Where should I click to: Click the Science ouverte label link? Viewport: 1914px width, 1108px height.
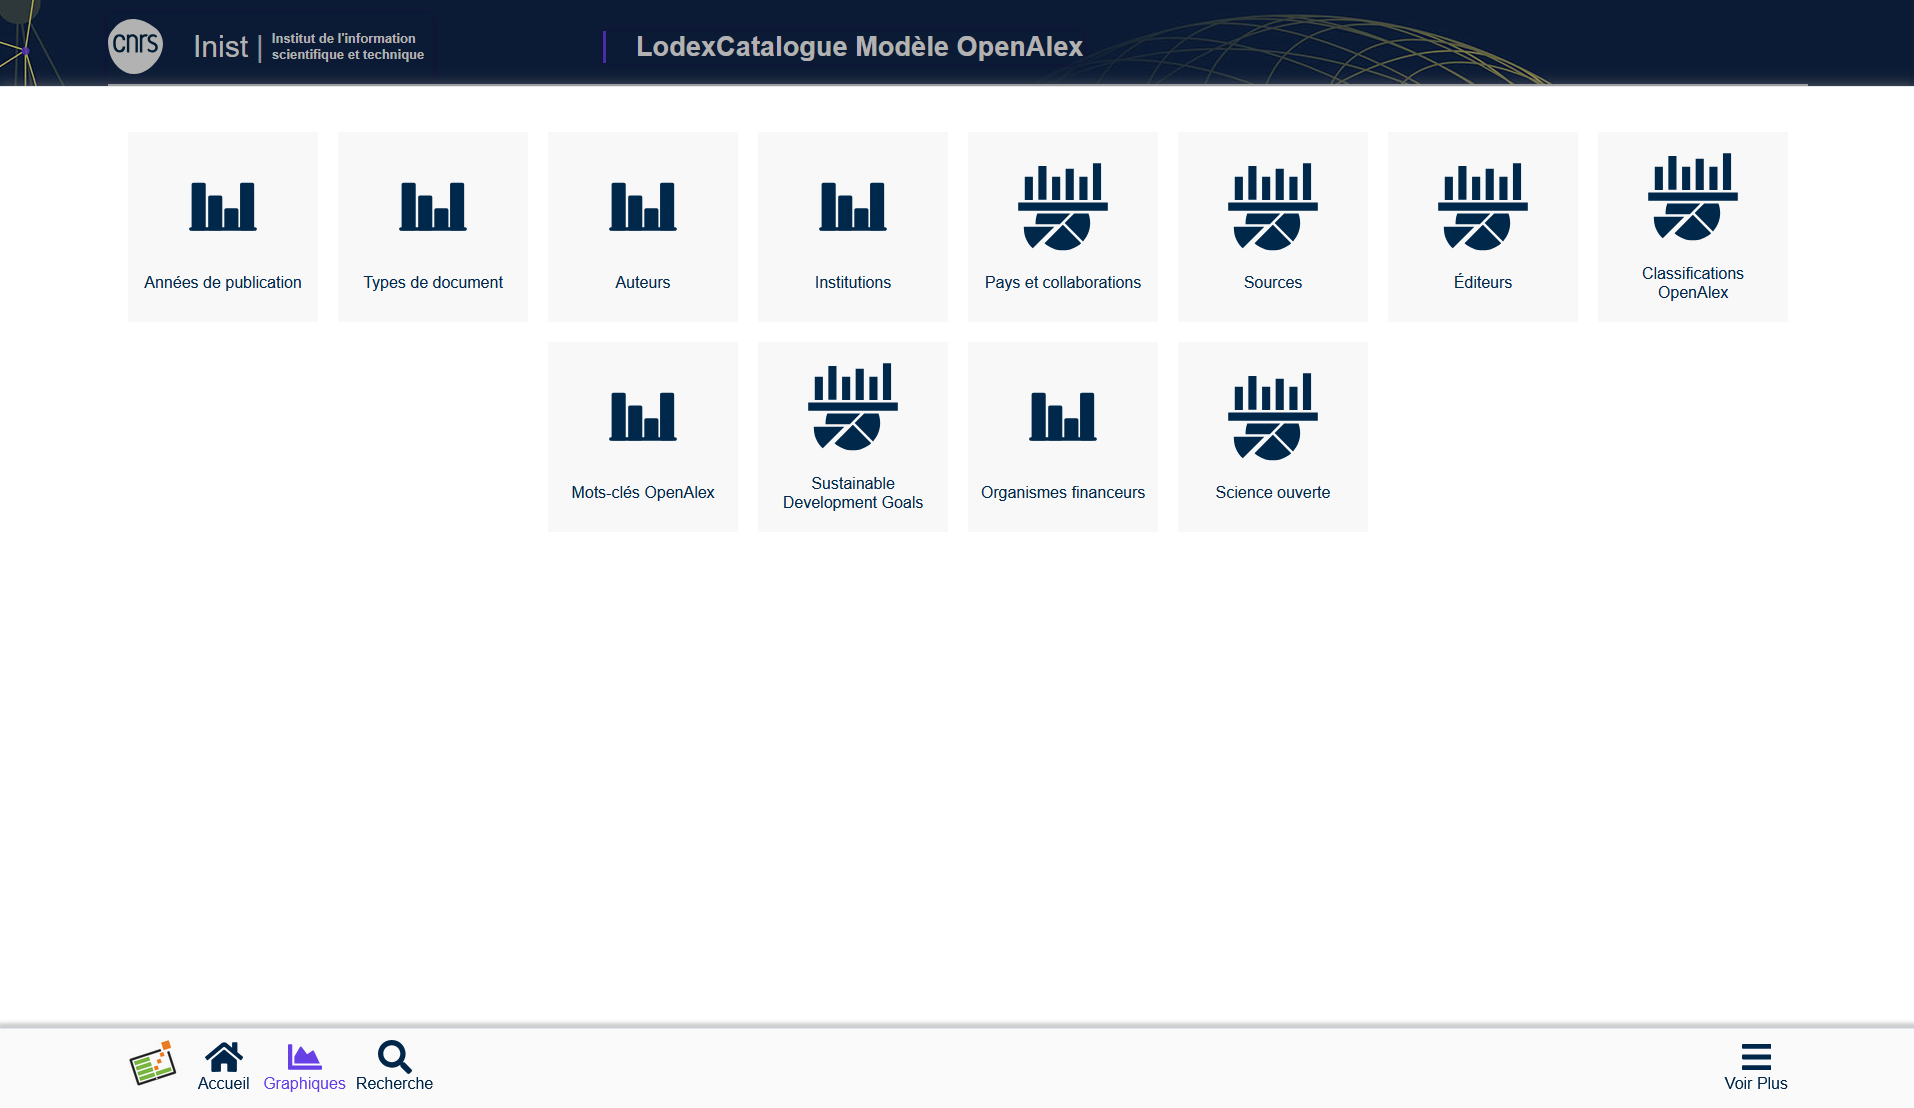pos(1273,493)
